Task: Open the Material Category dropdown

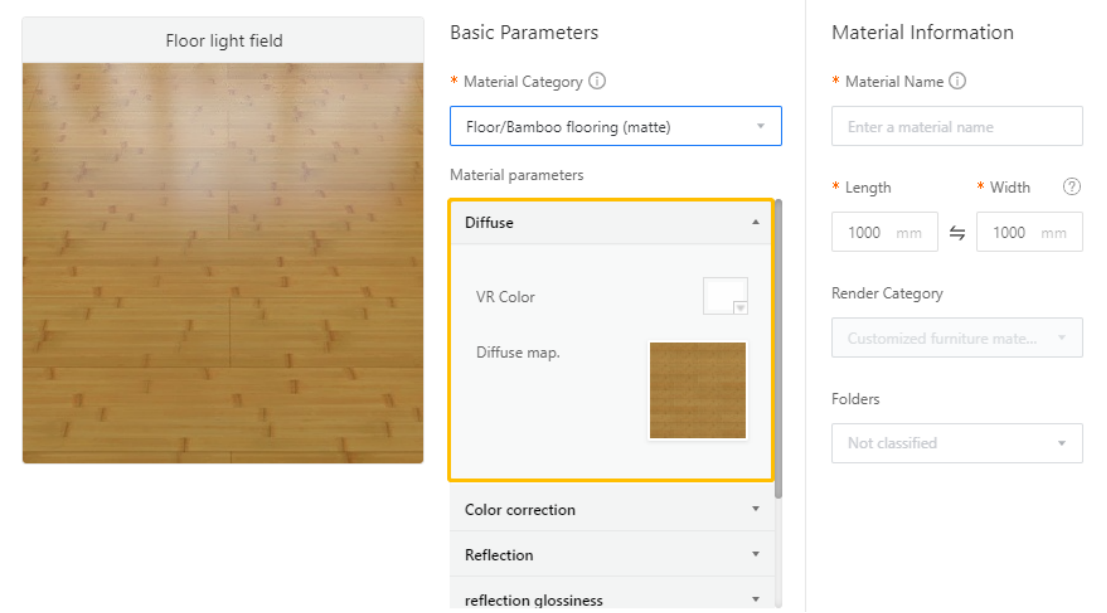Action: (x=615, y=127)
